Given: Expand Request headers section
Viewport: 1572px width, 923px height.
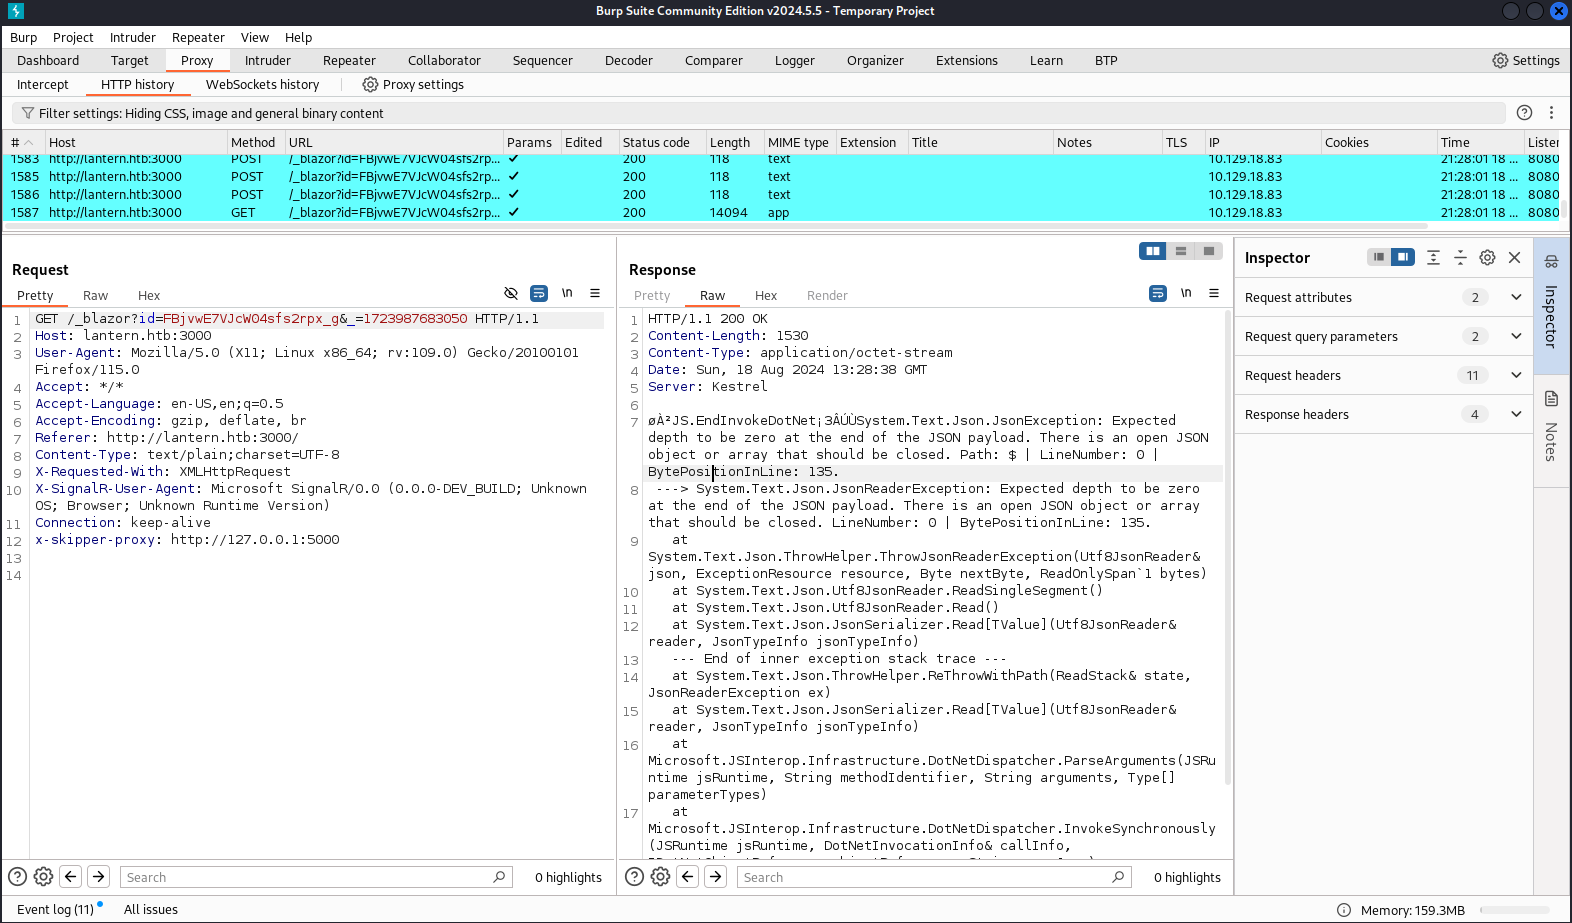Looking at the screenshot, I should tap(1383, 375).
